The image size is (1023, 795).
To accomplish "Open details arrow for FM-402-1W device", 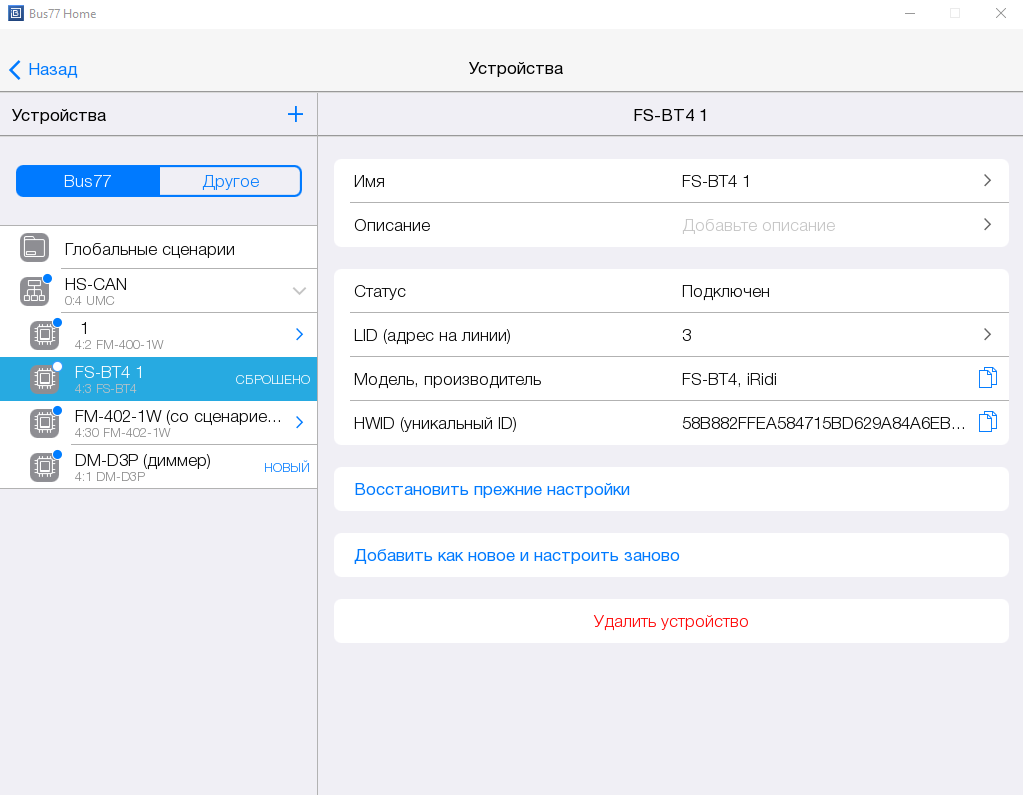I will [299, 423].
